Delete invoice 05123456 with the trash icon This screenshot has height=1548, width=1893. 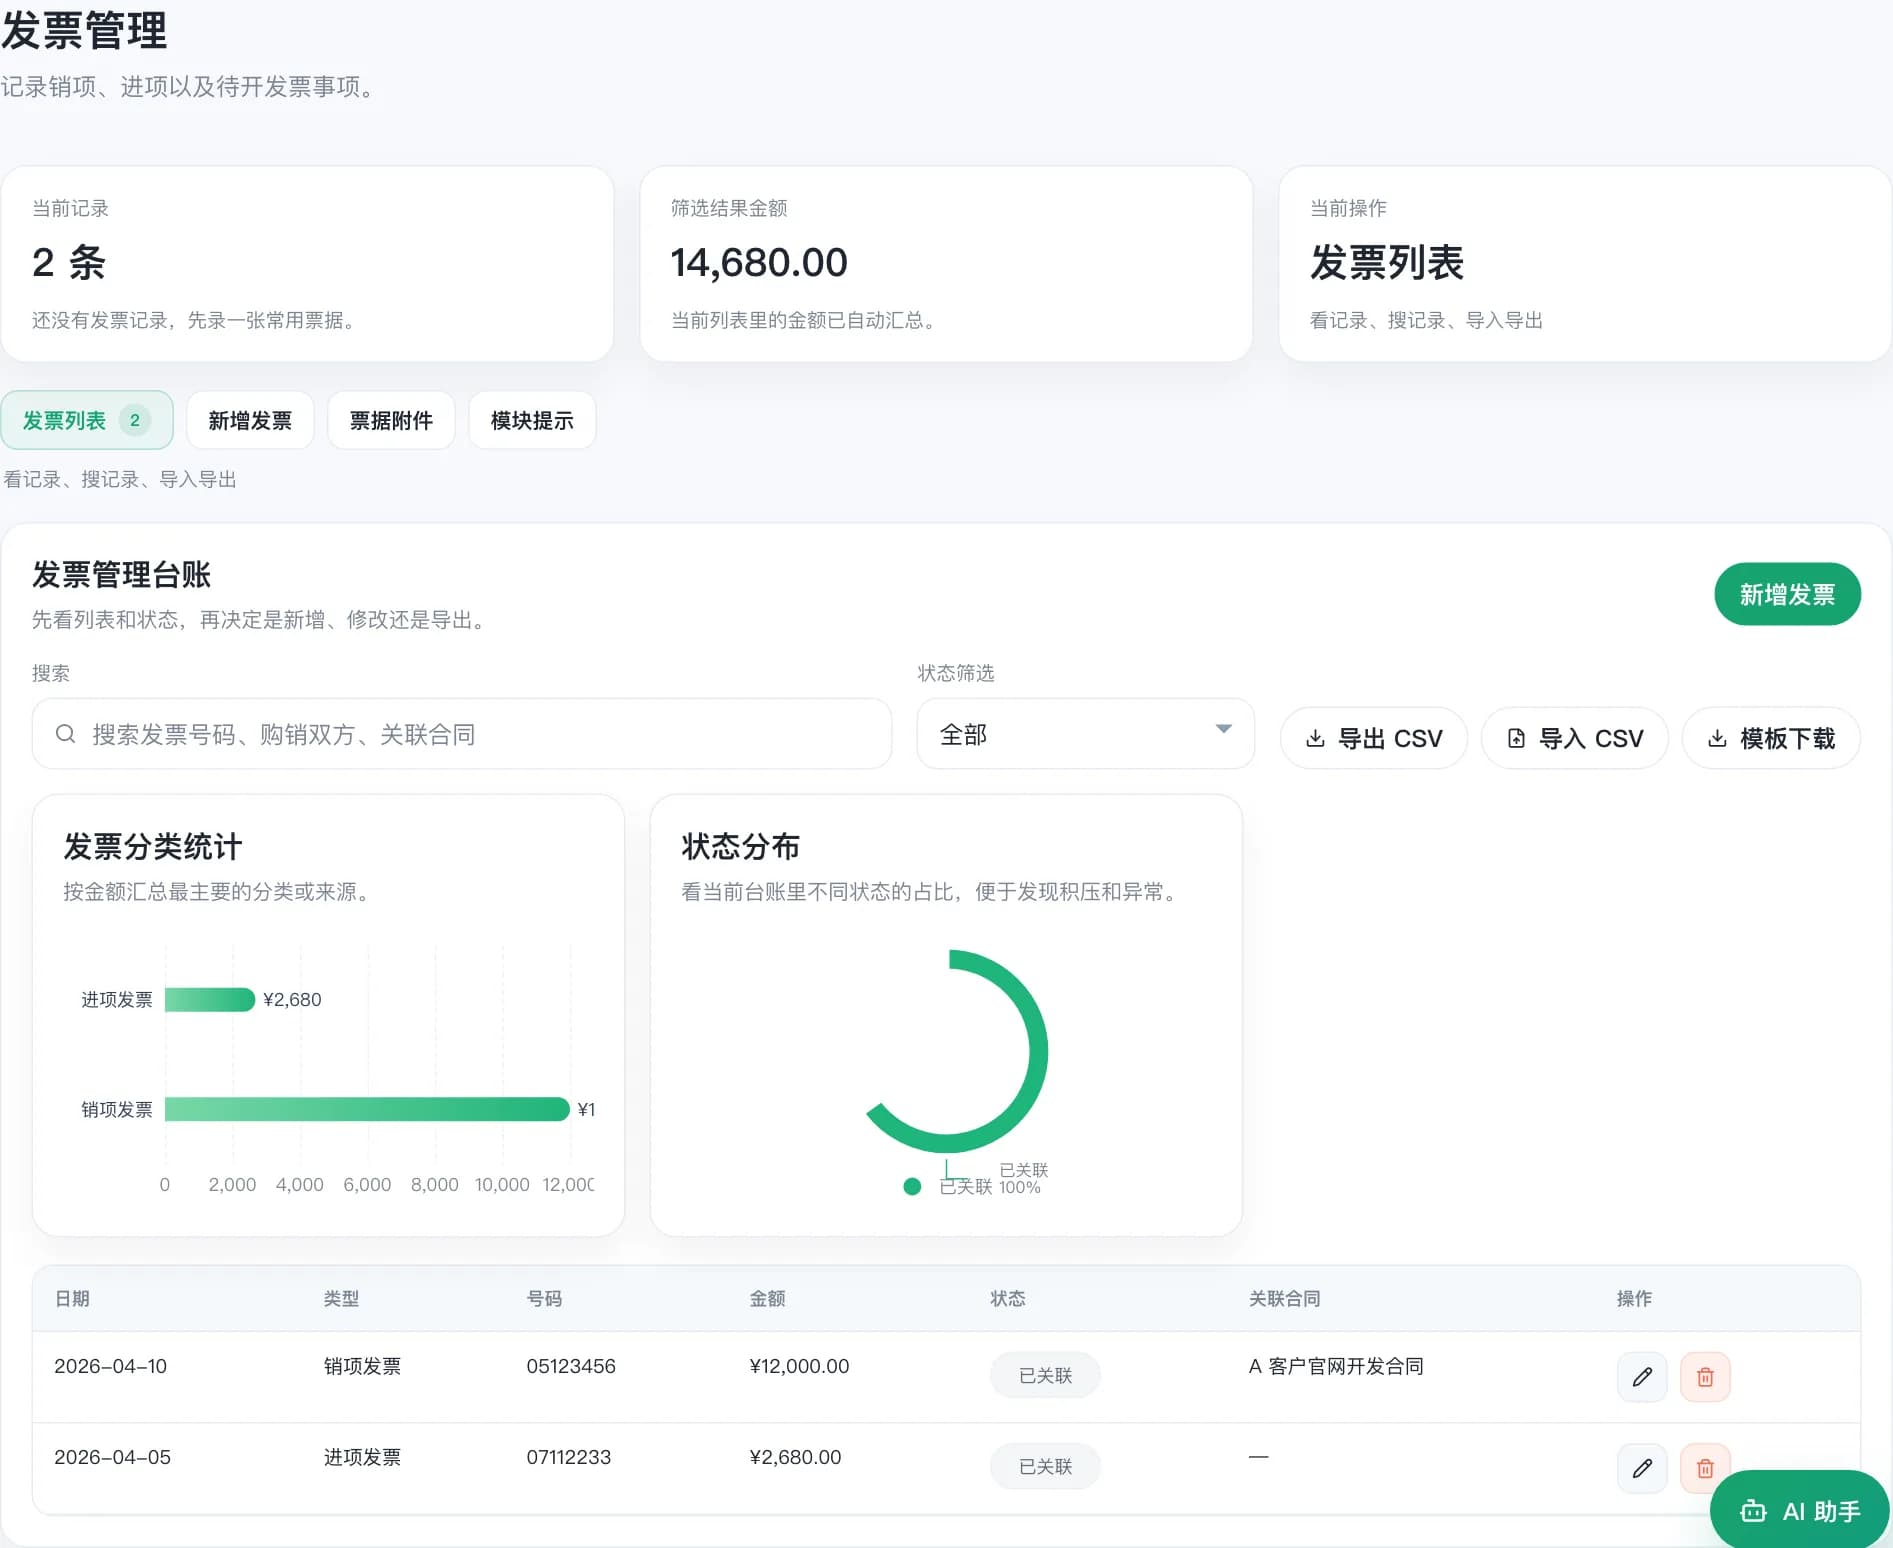[1705, 1377]
